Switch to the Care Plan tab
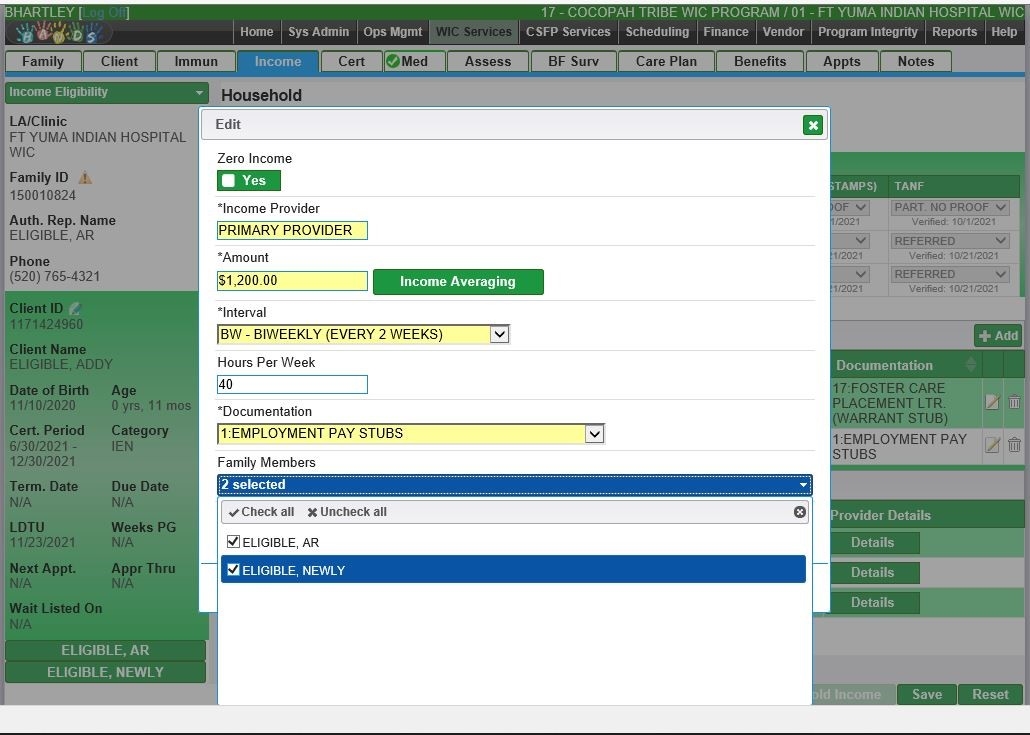The width and height of the screenshot is (1030, 735). tap(665, 61)
